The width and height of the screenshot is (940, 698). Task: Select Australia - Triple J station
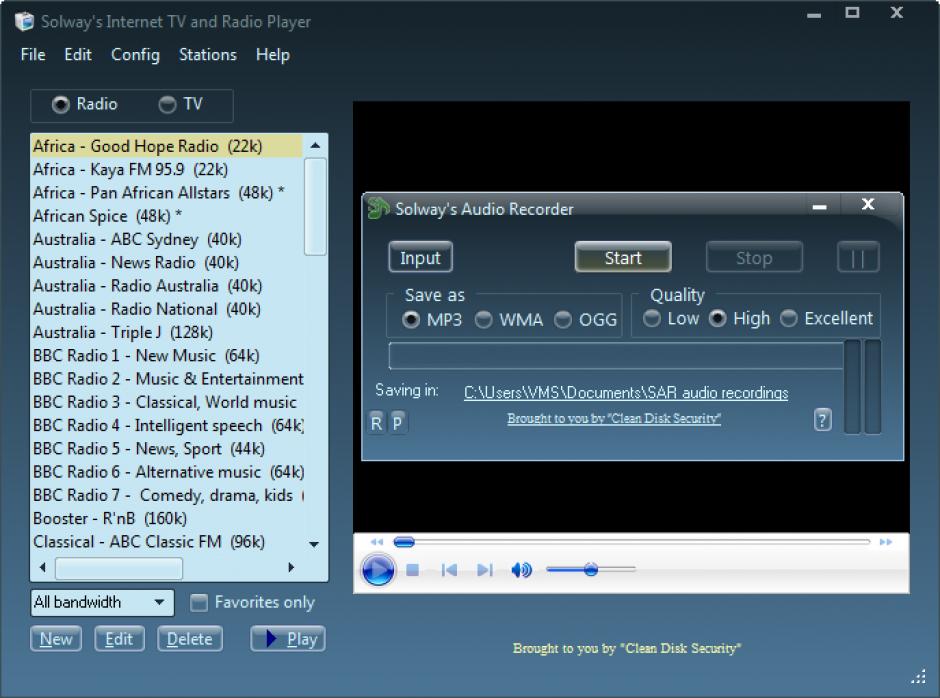coord(167,332)
